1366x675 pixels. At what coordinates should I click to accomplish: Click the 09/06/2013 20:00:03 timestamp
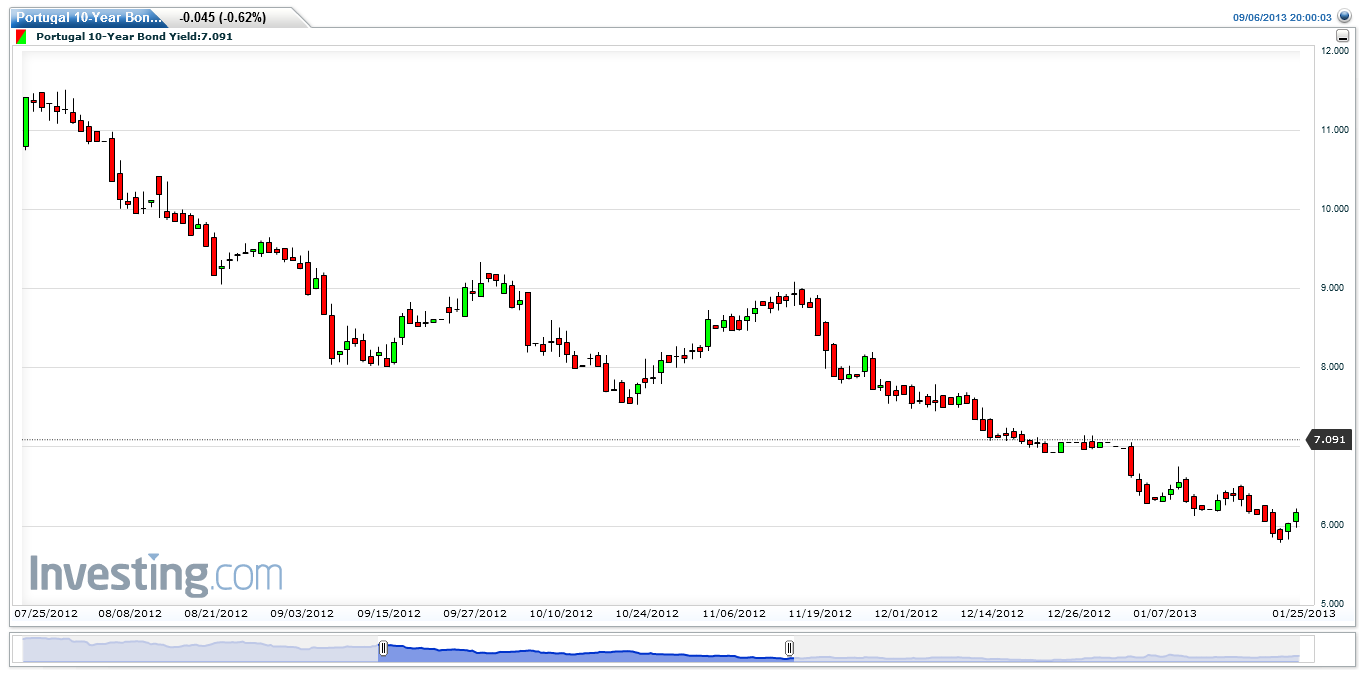[1282, 17]
